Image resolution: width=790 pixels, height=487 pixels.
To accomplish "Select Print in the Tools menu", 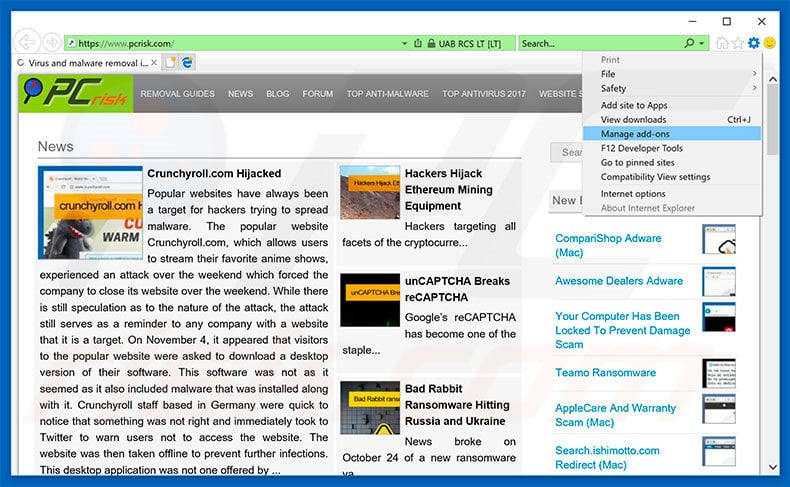I will click(672, 59).
